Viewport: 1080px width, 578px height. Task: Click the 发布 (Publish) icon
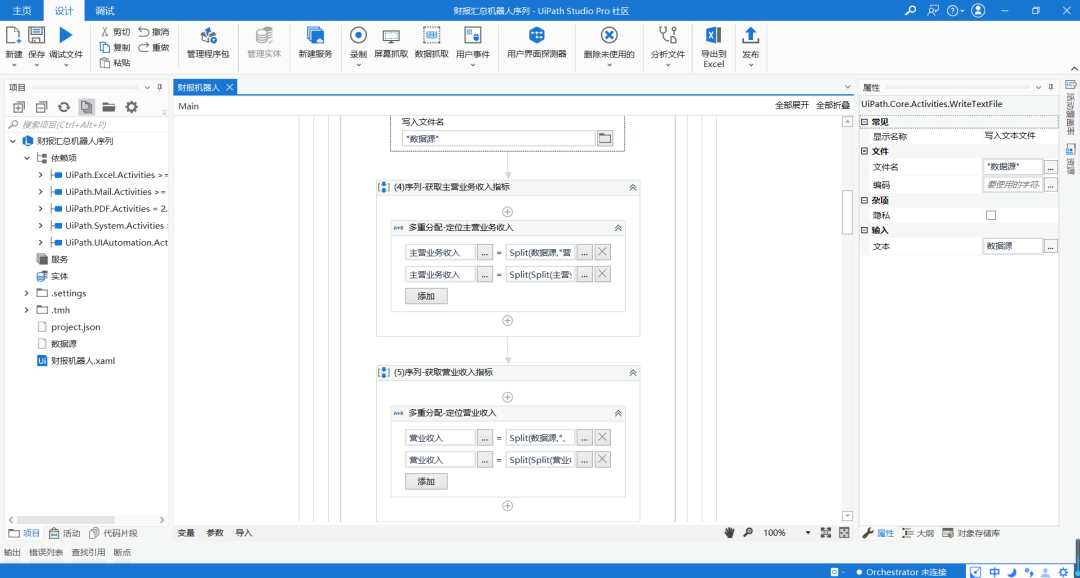751,36
